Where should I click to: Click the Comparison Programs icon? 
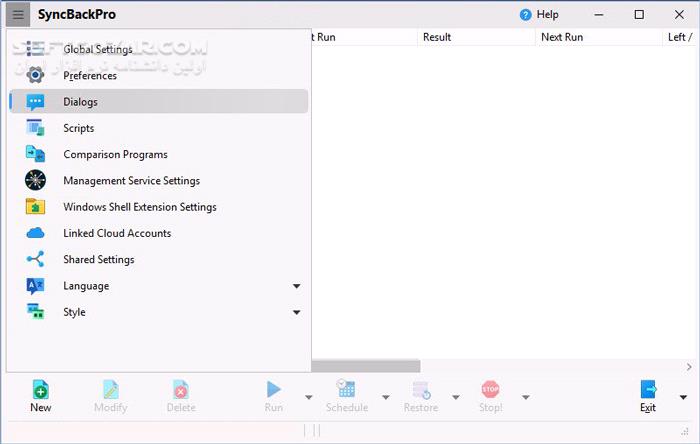point(35,154)
